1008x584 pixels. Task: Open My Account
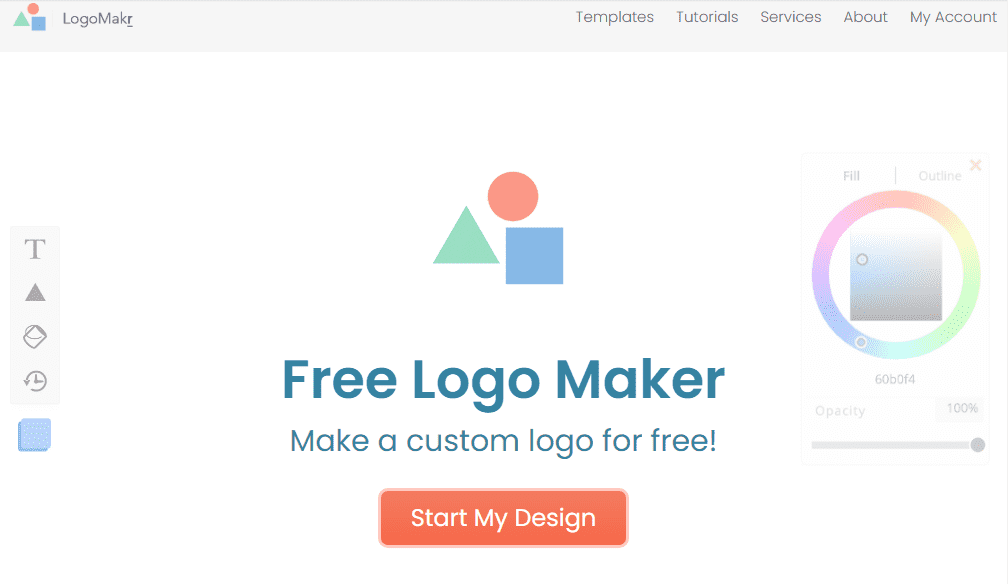953,17
